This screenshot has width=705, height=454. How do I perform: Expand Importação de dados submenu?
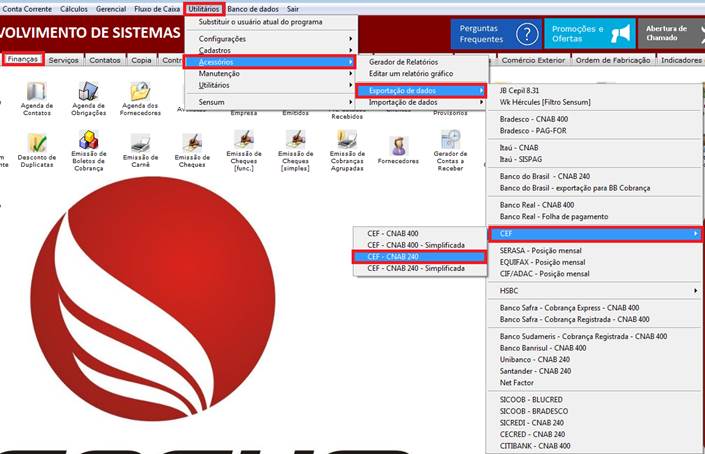coord(421,102)
